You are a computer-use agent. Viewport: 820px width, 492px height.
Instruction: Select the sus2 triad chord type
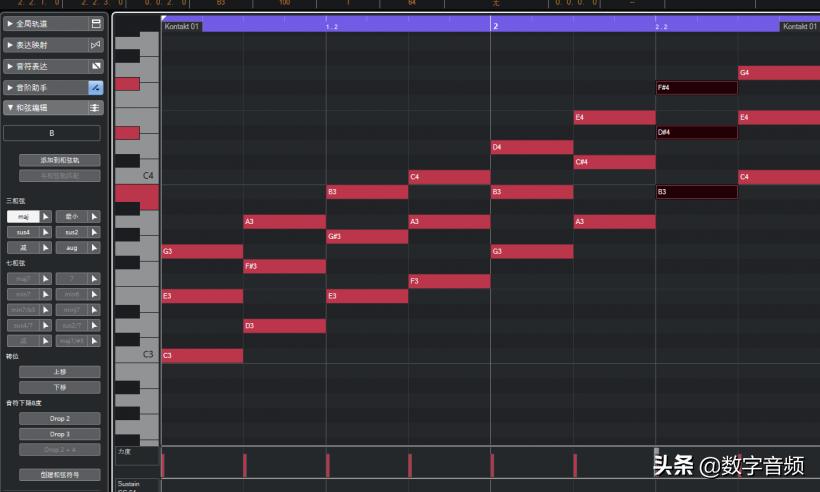72,232
